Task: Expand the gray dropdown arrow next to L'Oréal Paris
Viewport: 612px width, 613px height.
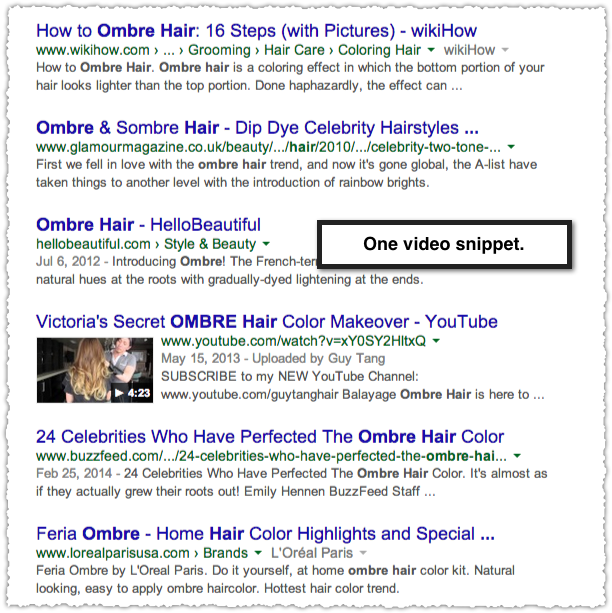Action: tap(363, 553)
